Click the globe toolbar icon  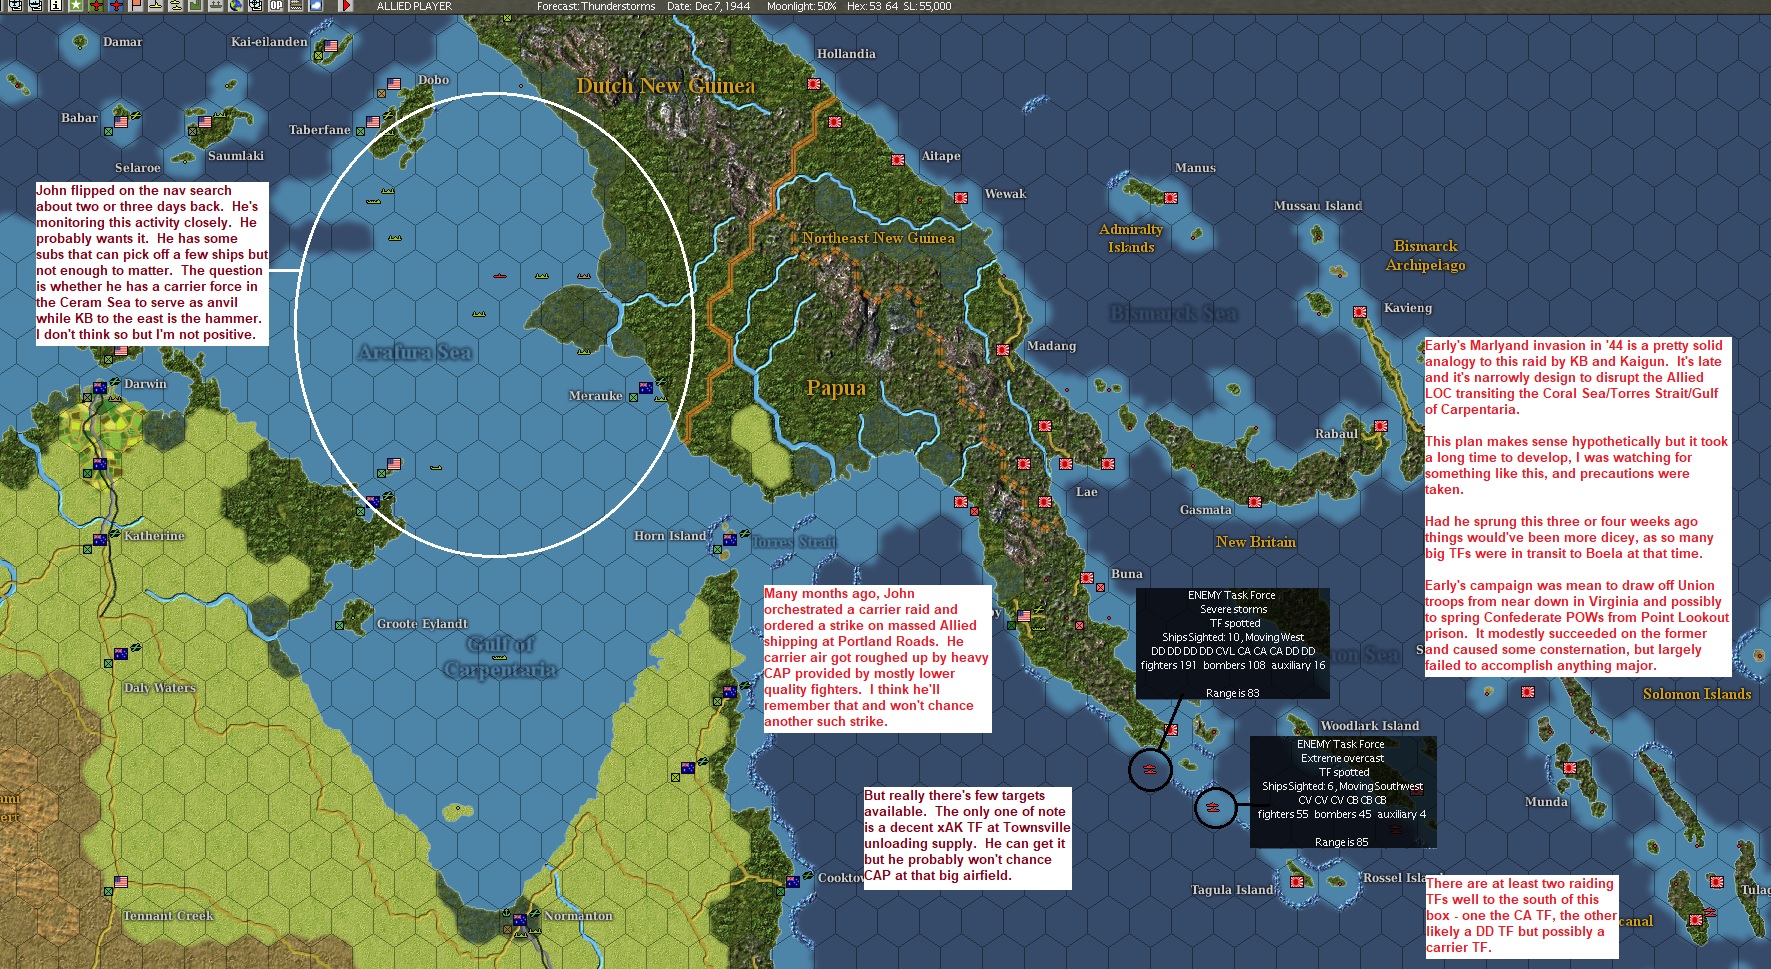pos(236,5)
